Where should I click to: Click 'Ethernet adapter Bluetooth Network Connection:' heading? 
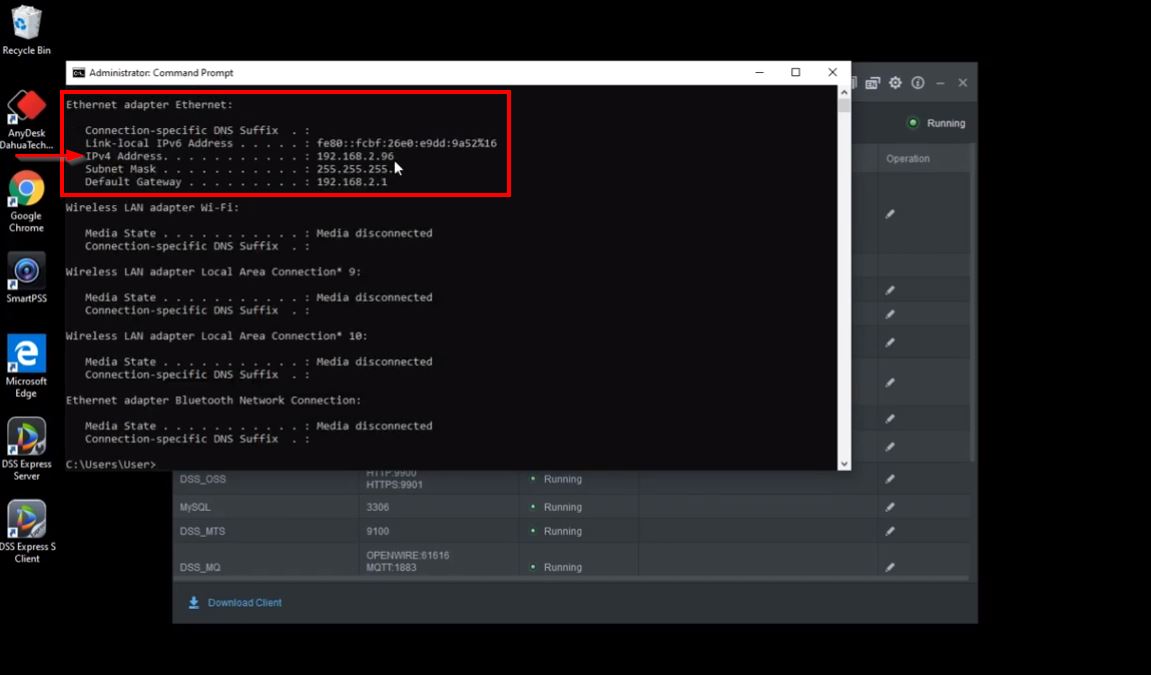point(213,401)
